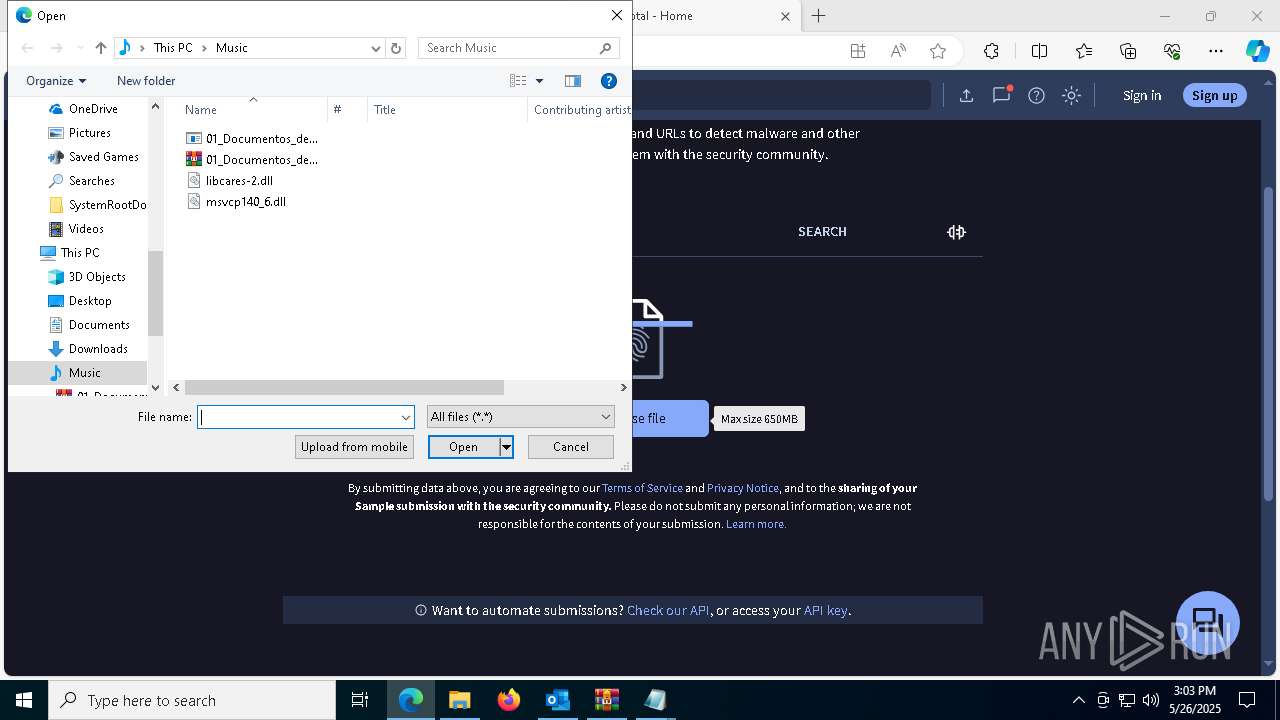Open Copilot in Edge toolbar
The width and height of the screenshot is (1280, 720).
[x=1257, y=52]
